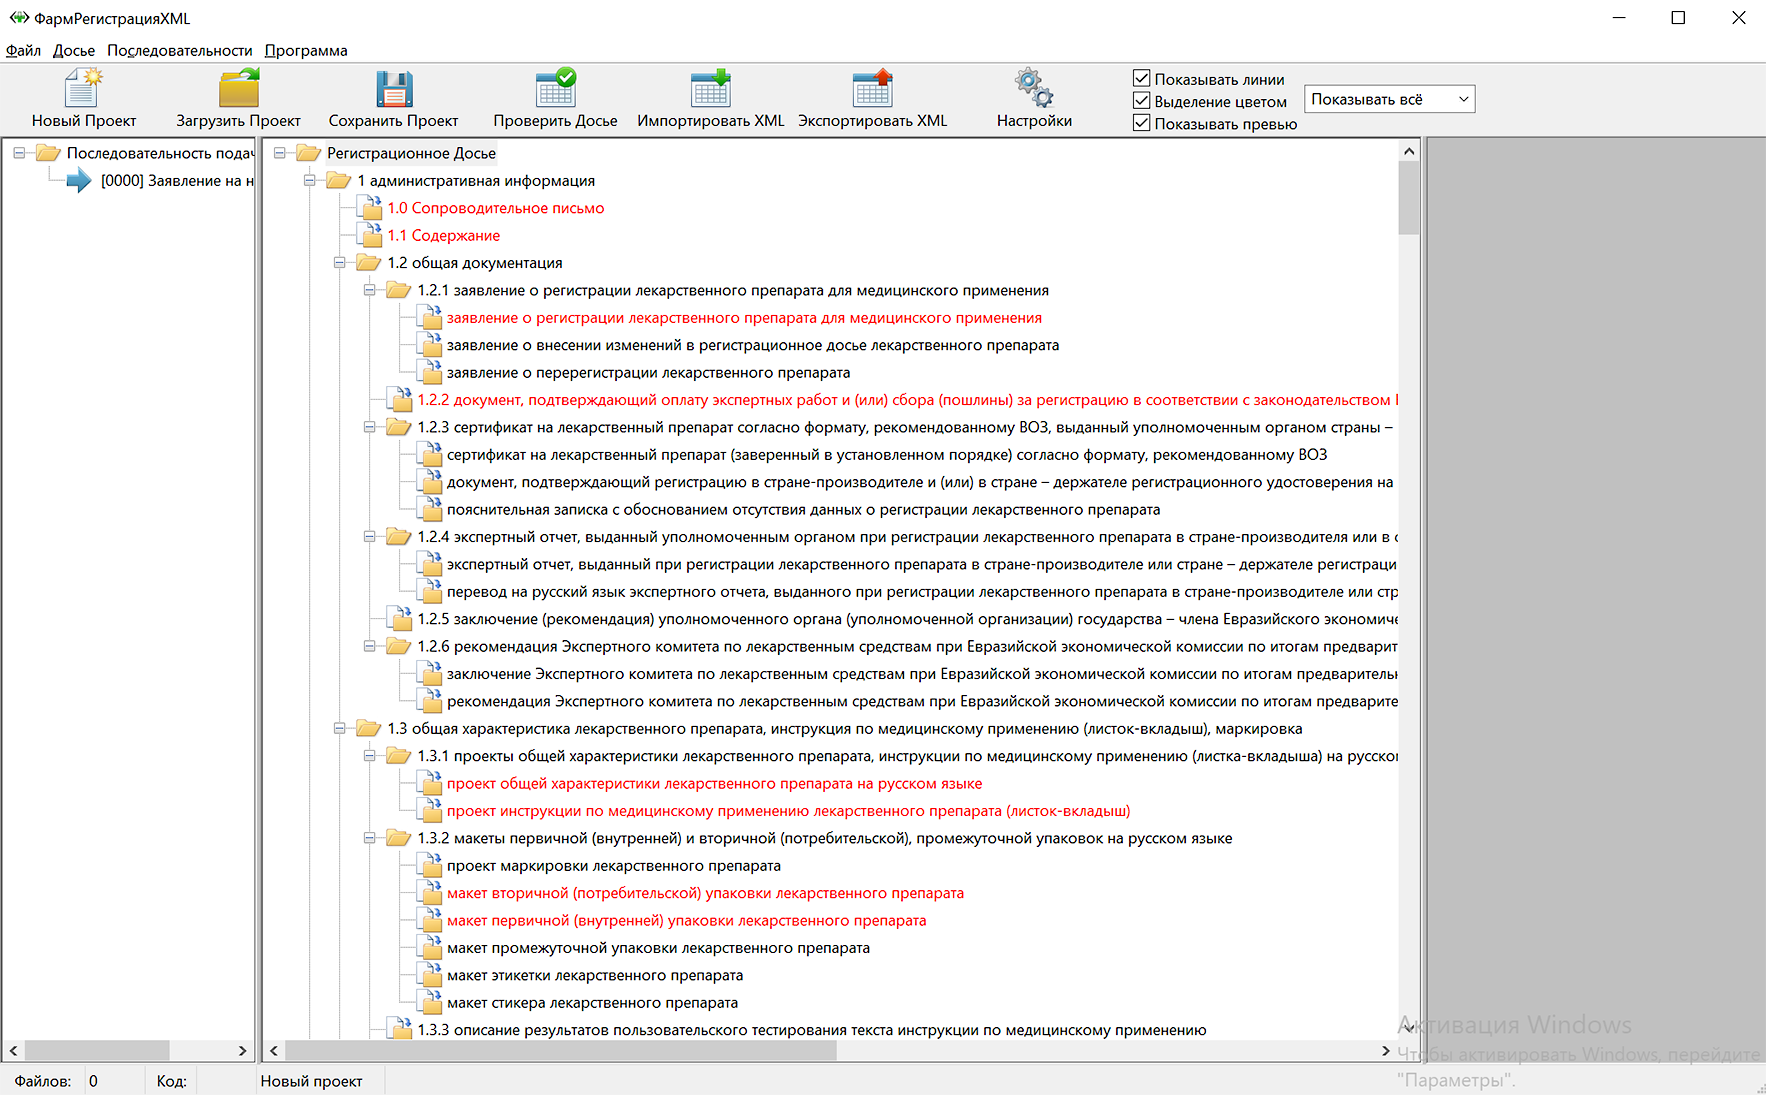Run the Проверить Досье check icon
Viewport: 1766px width, 1095px height.
555,89
